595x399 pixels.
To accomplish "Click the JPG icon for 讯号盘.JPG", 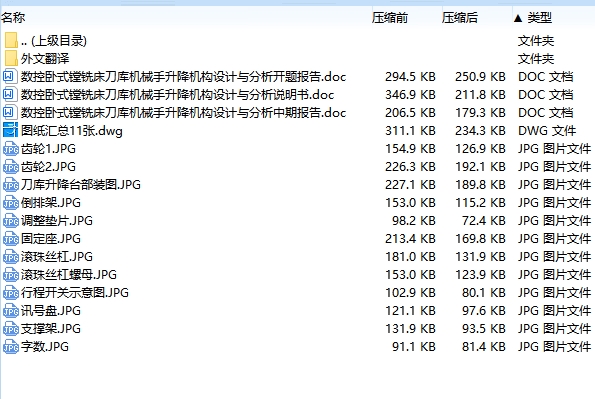I will point(11,311).
